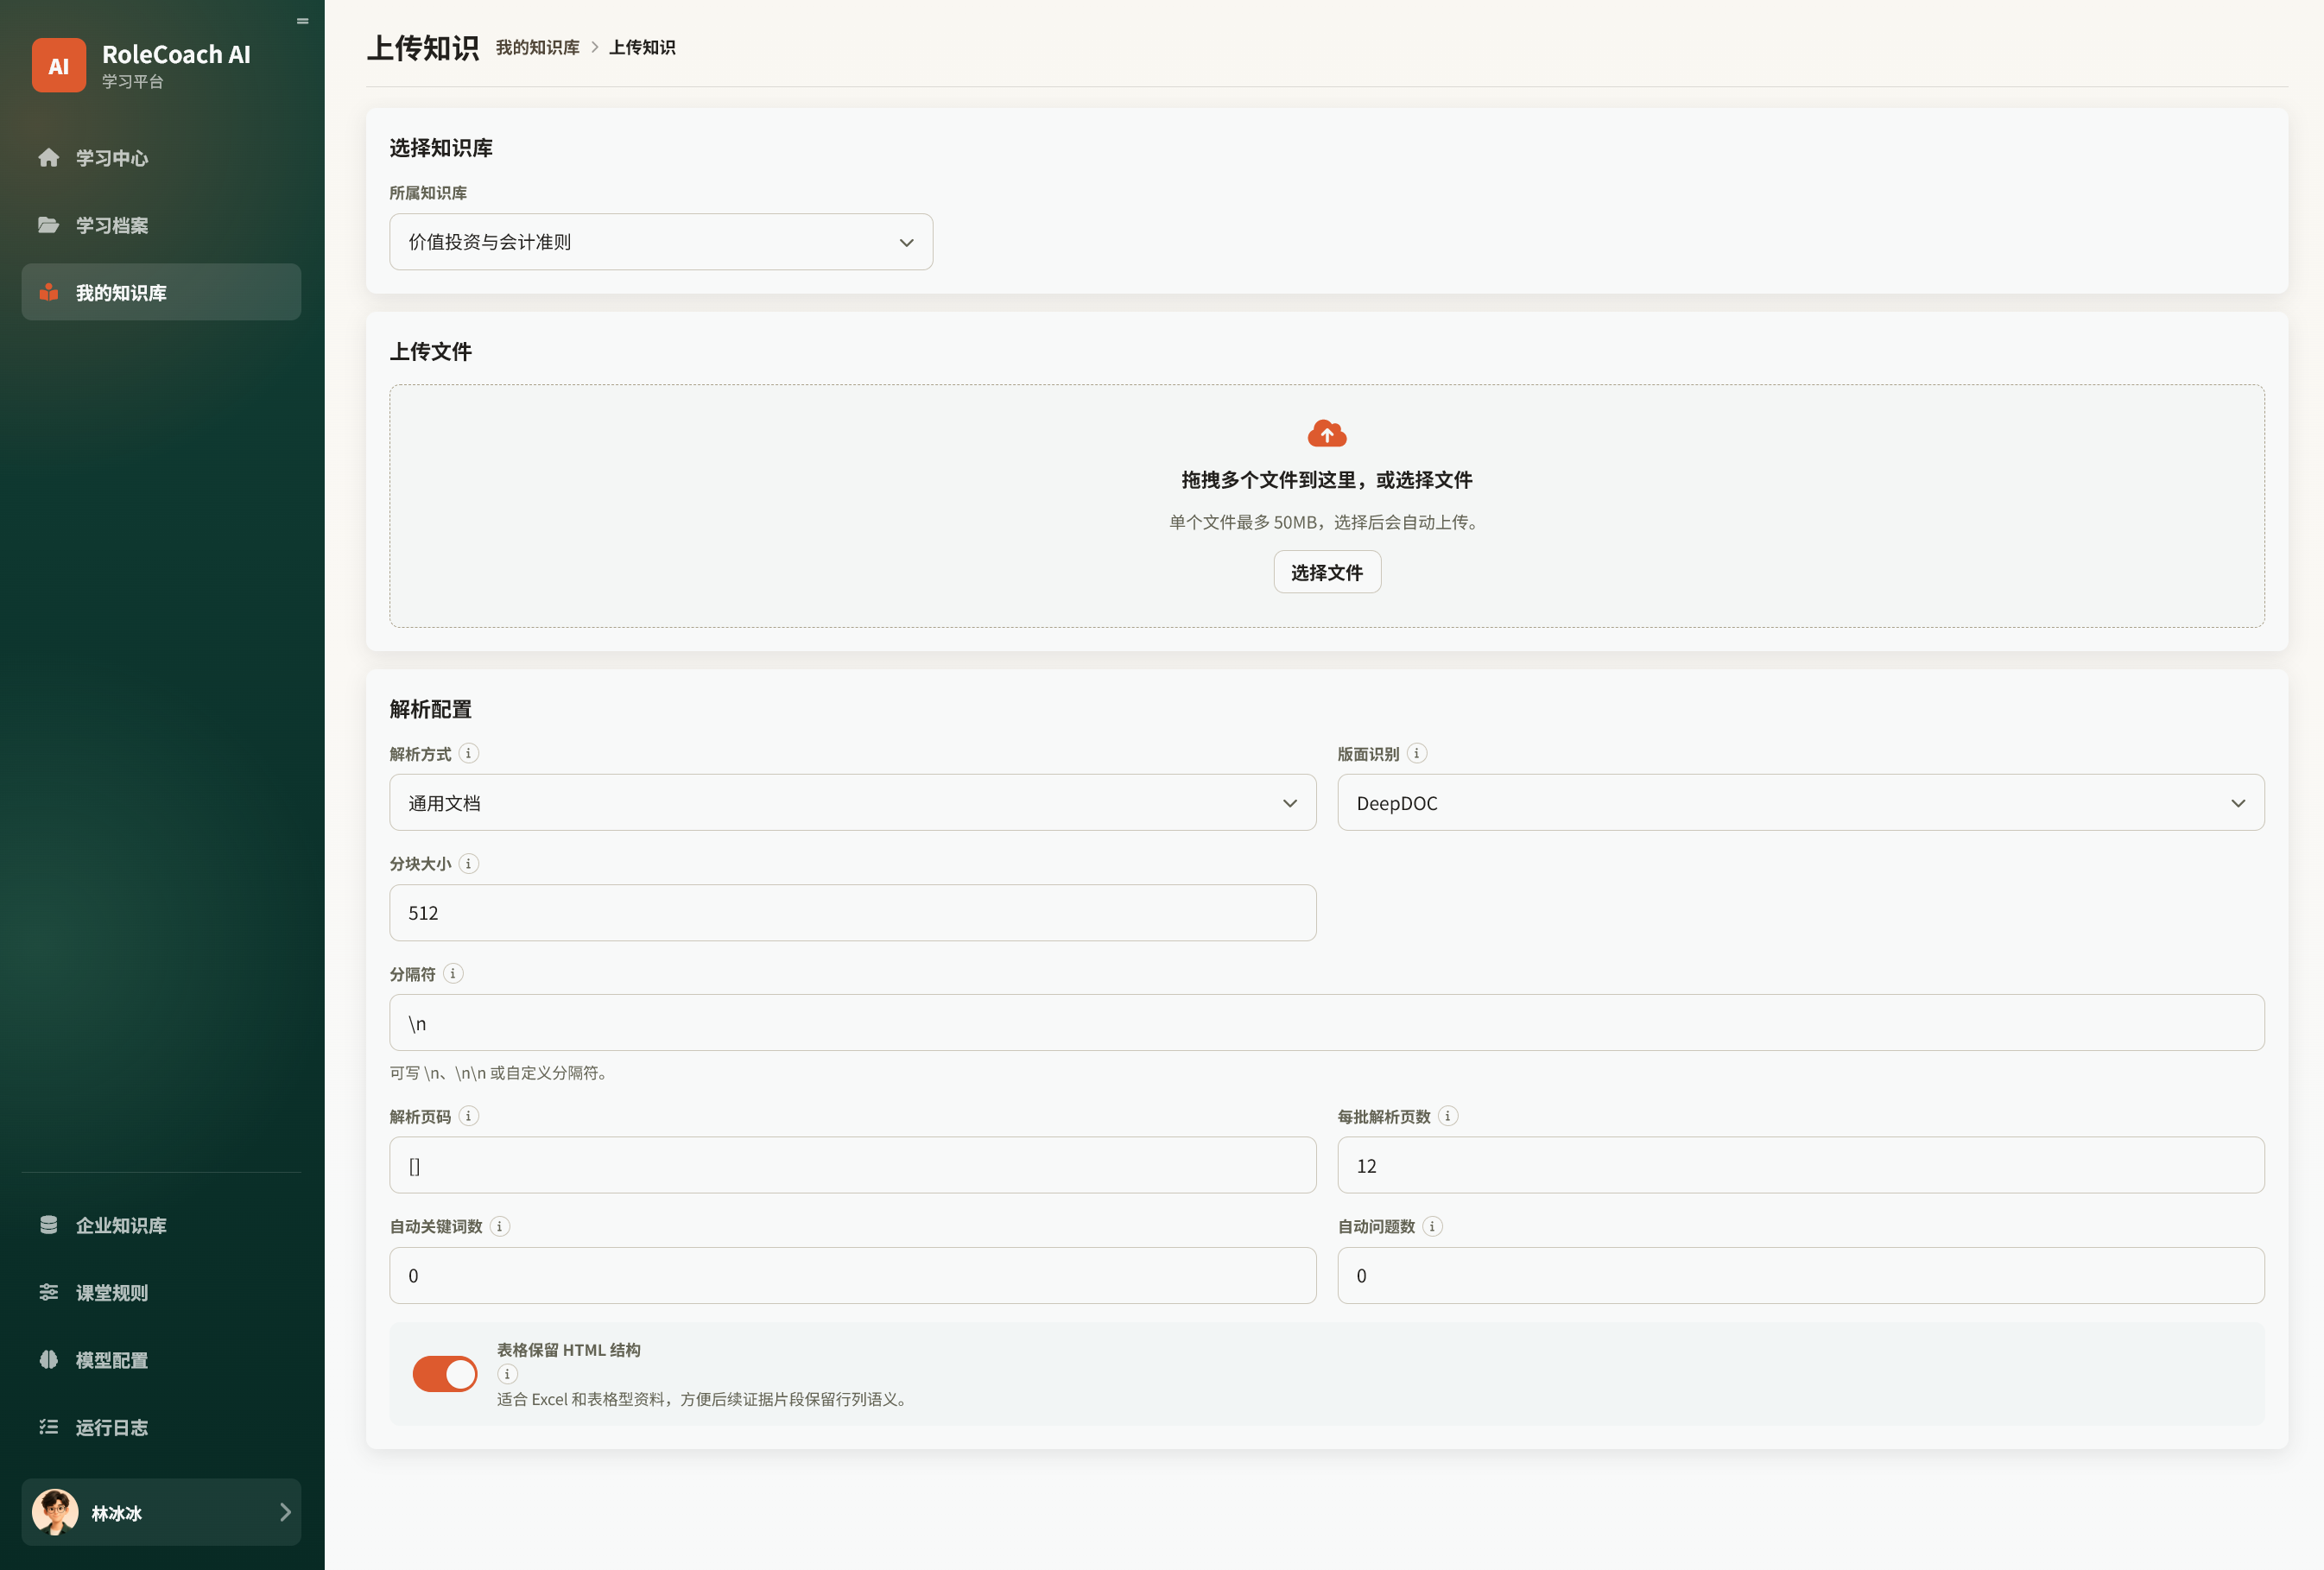2324x1570 pixels.
Task: Click the 自动关键词数 input field
Action: [x=852, y=1275]
